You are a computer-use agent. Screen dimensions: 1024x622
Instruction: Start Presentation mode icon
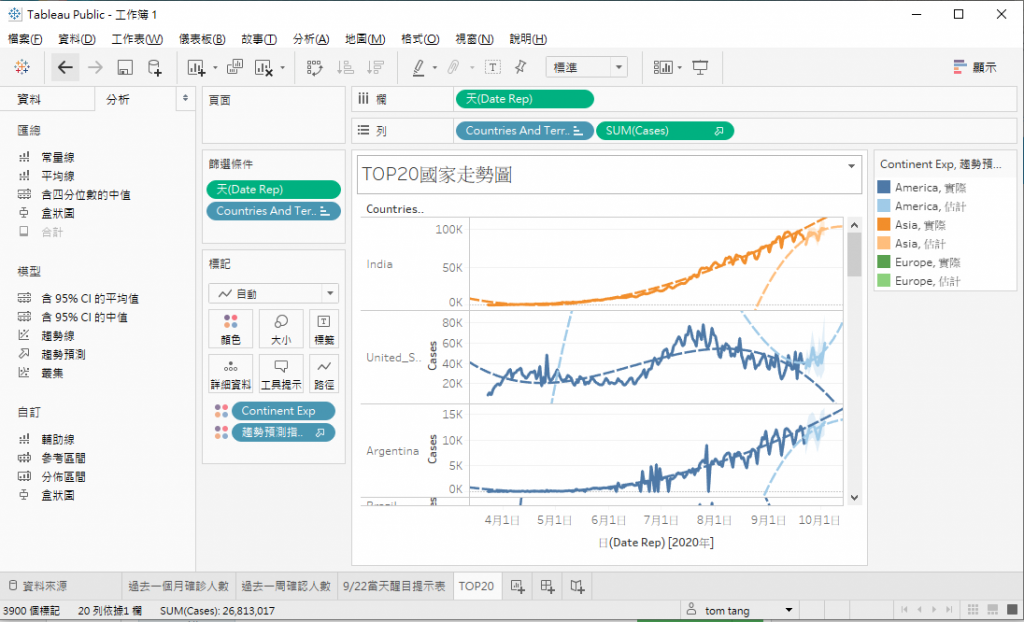(701, 67)
